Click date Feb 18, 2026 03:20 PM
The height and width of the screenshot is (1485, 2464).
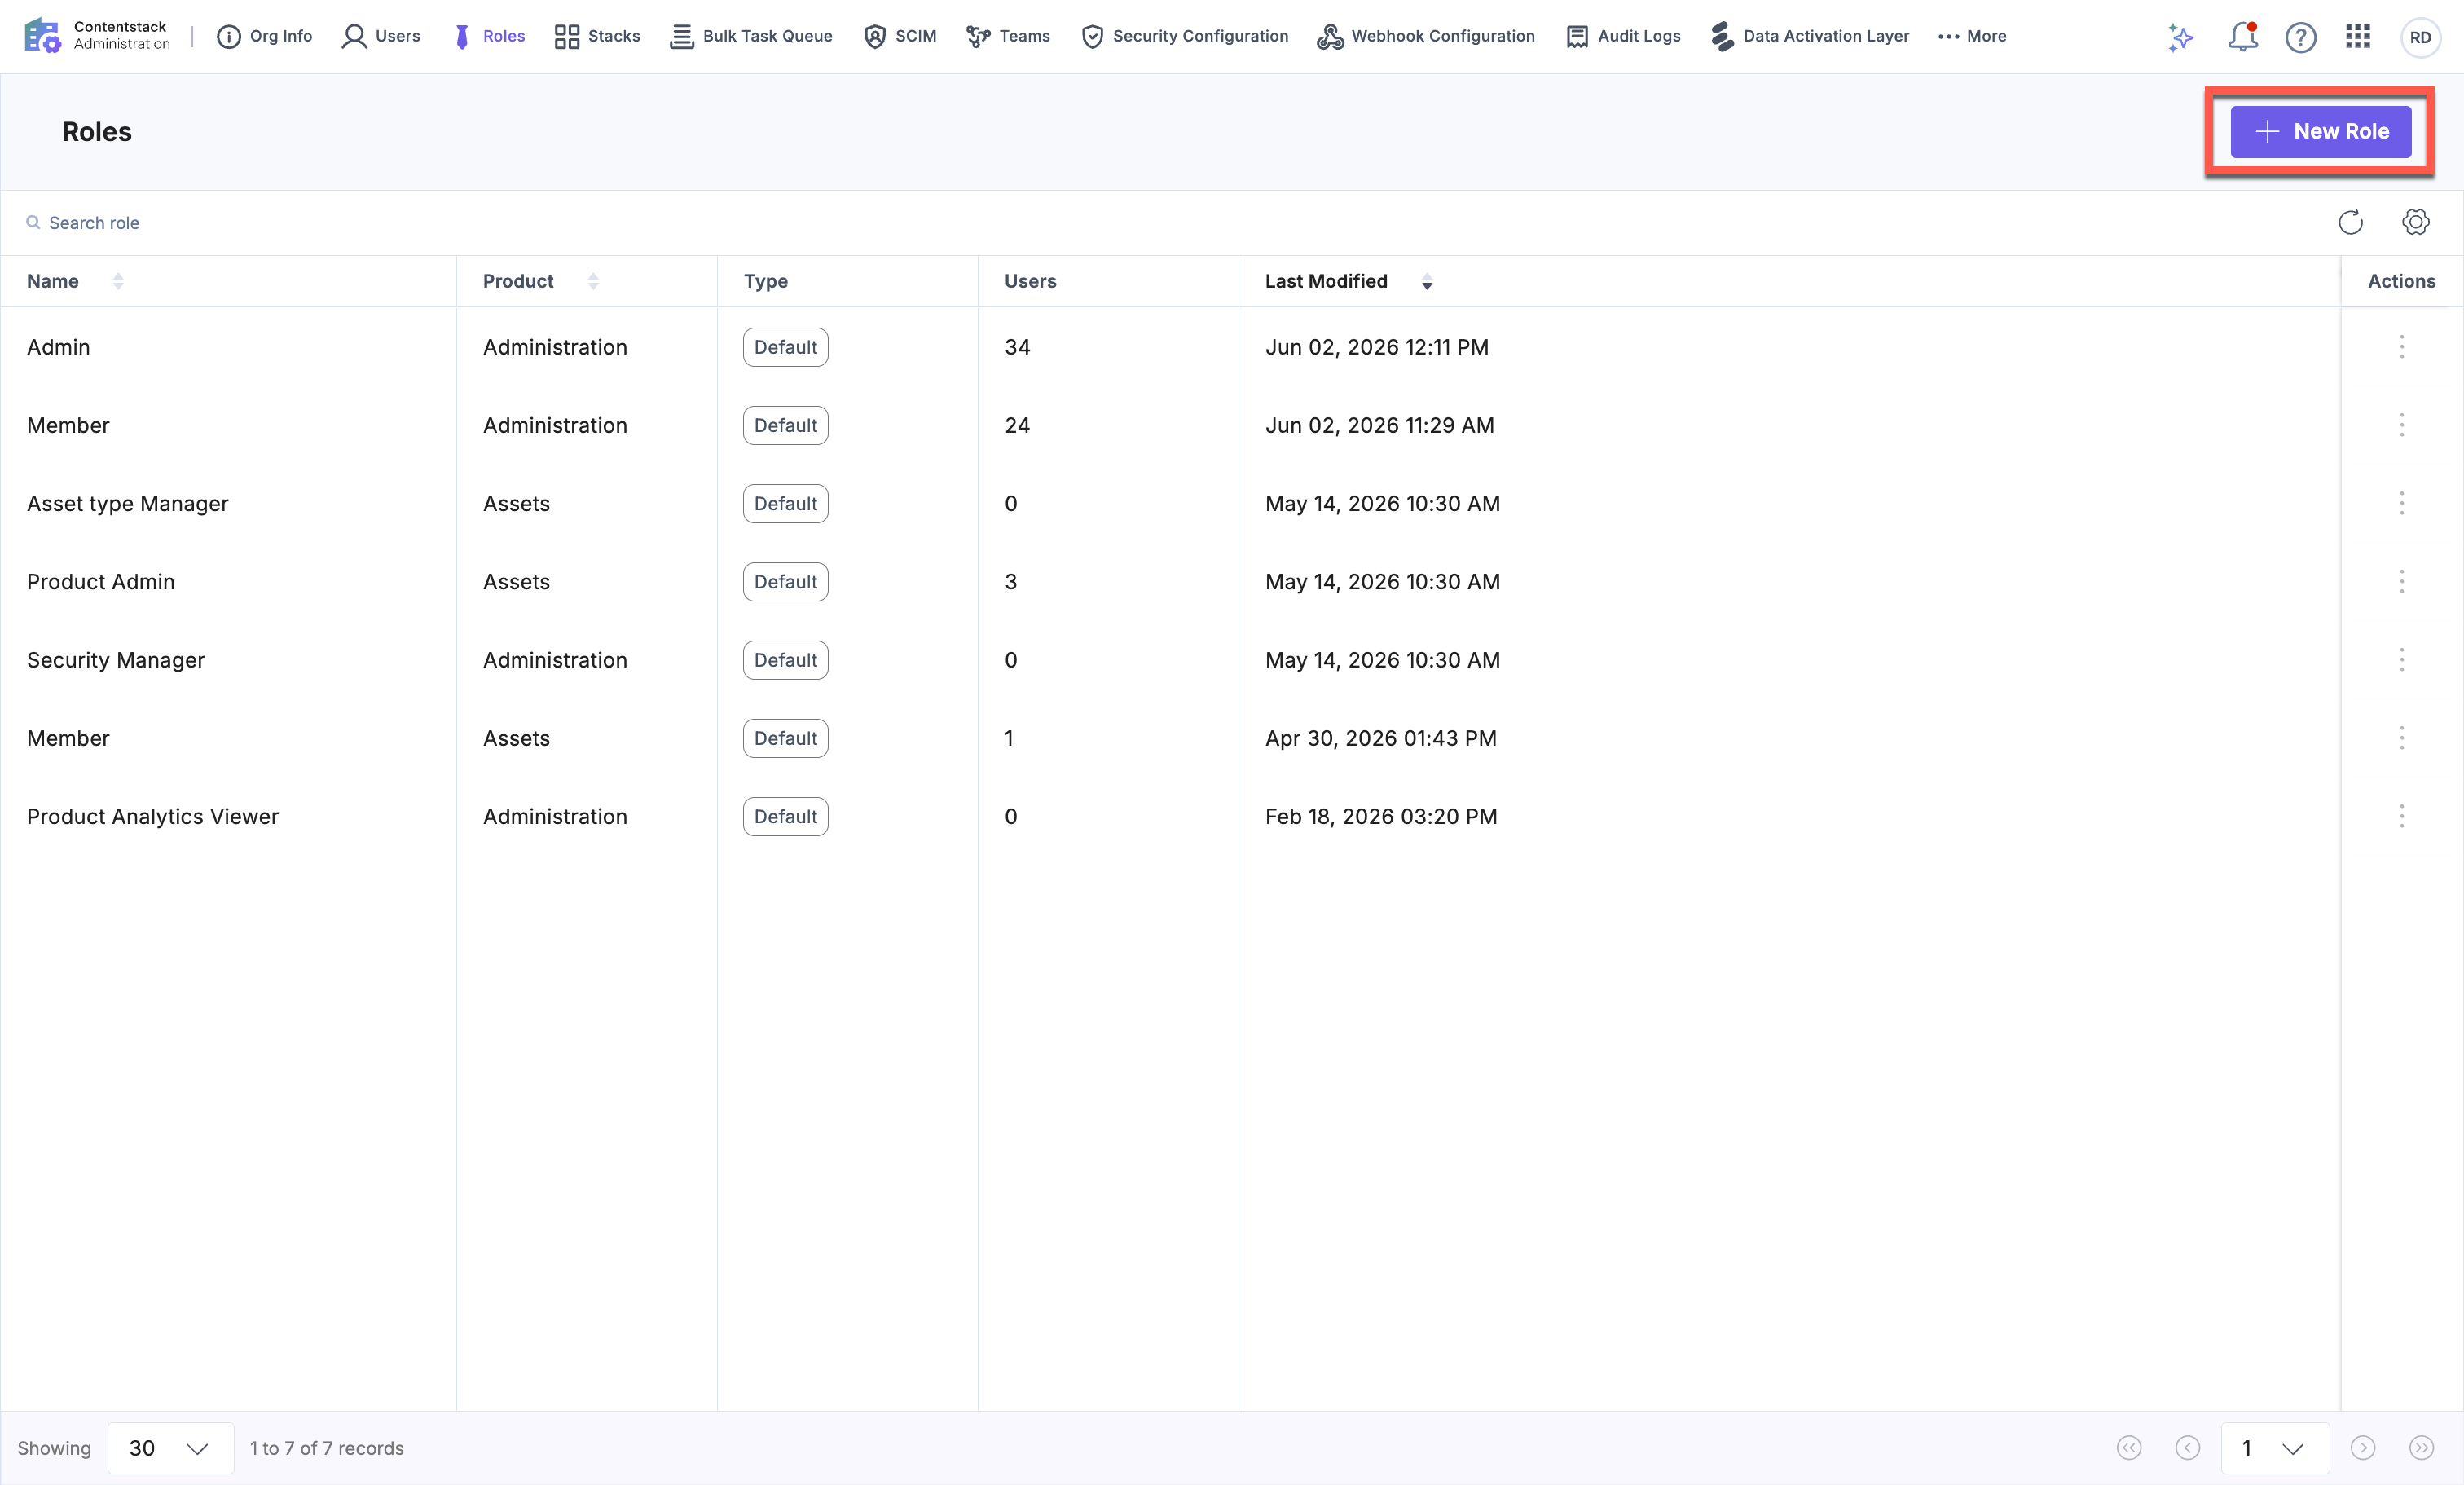1381,816
